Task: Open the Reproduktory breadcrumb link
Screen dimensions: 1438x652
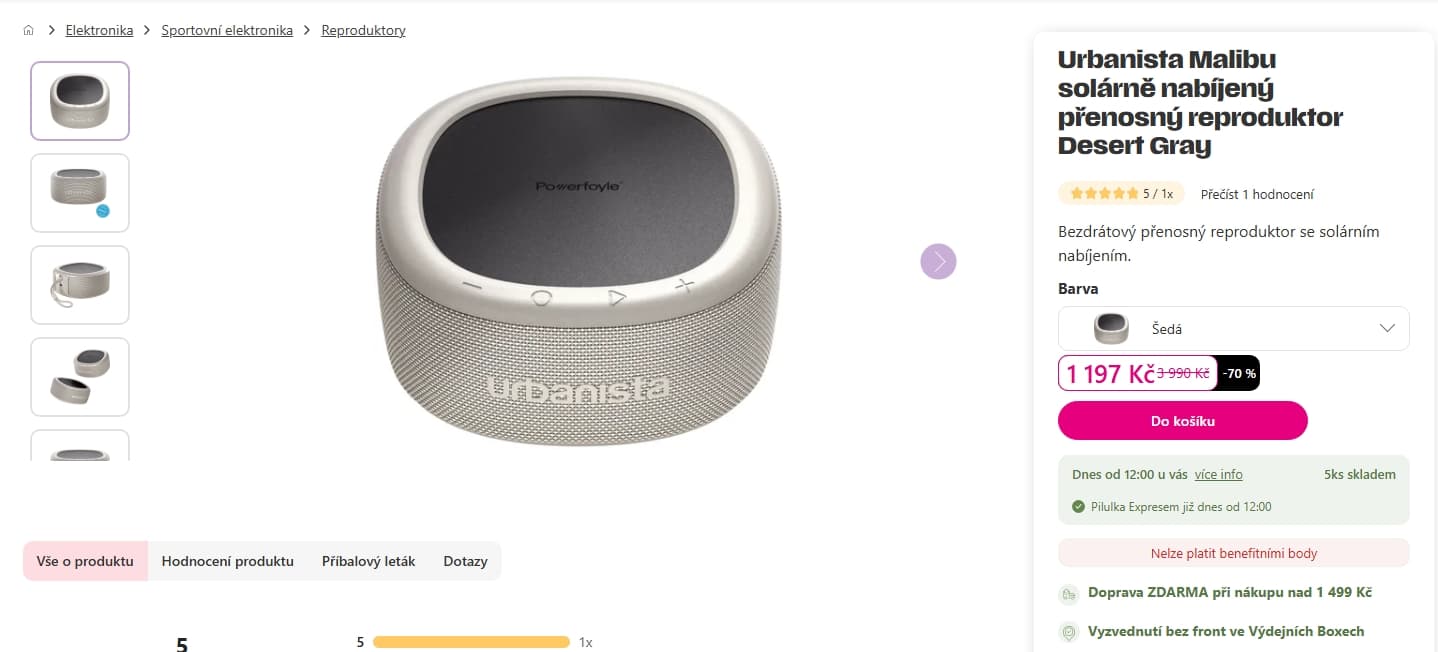Action: (x=363, y=30)
